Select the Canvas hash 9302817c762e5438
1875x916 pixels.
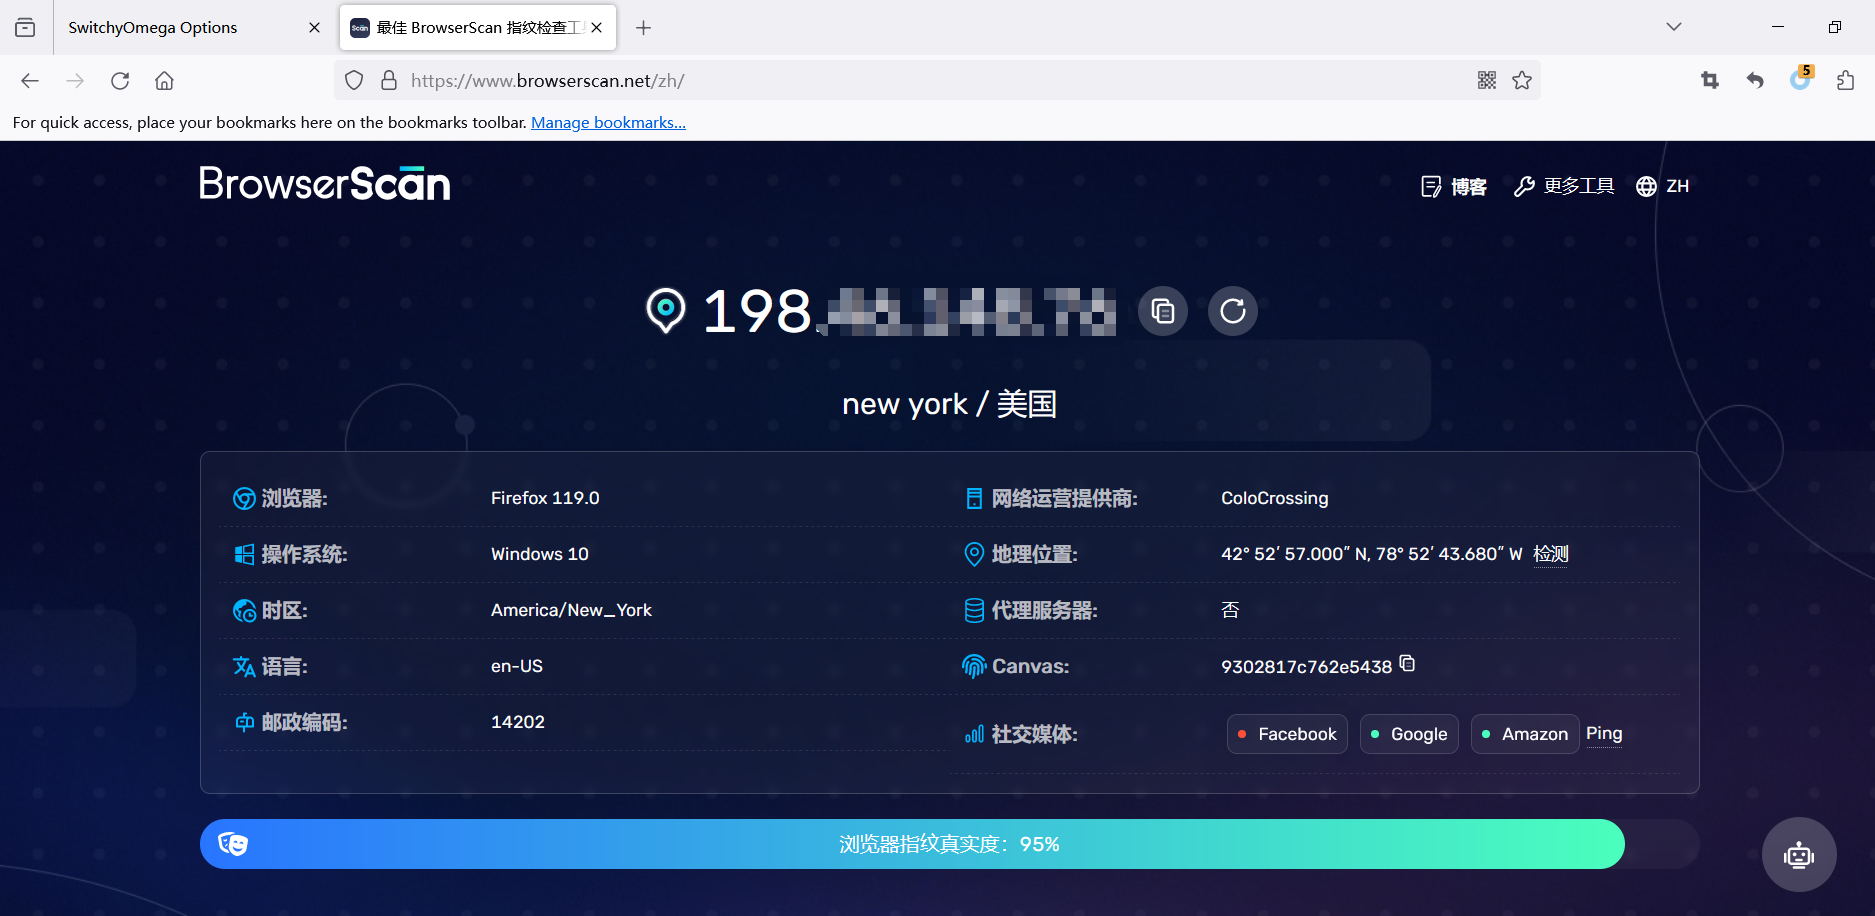(1306, 667)
